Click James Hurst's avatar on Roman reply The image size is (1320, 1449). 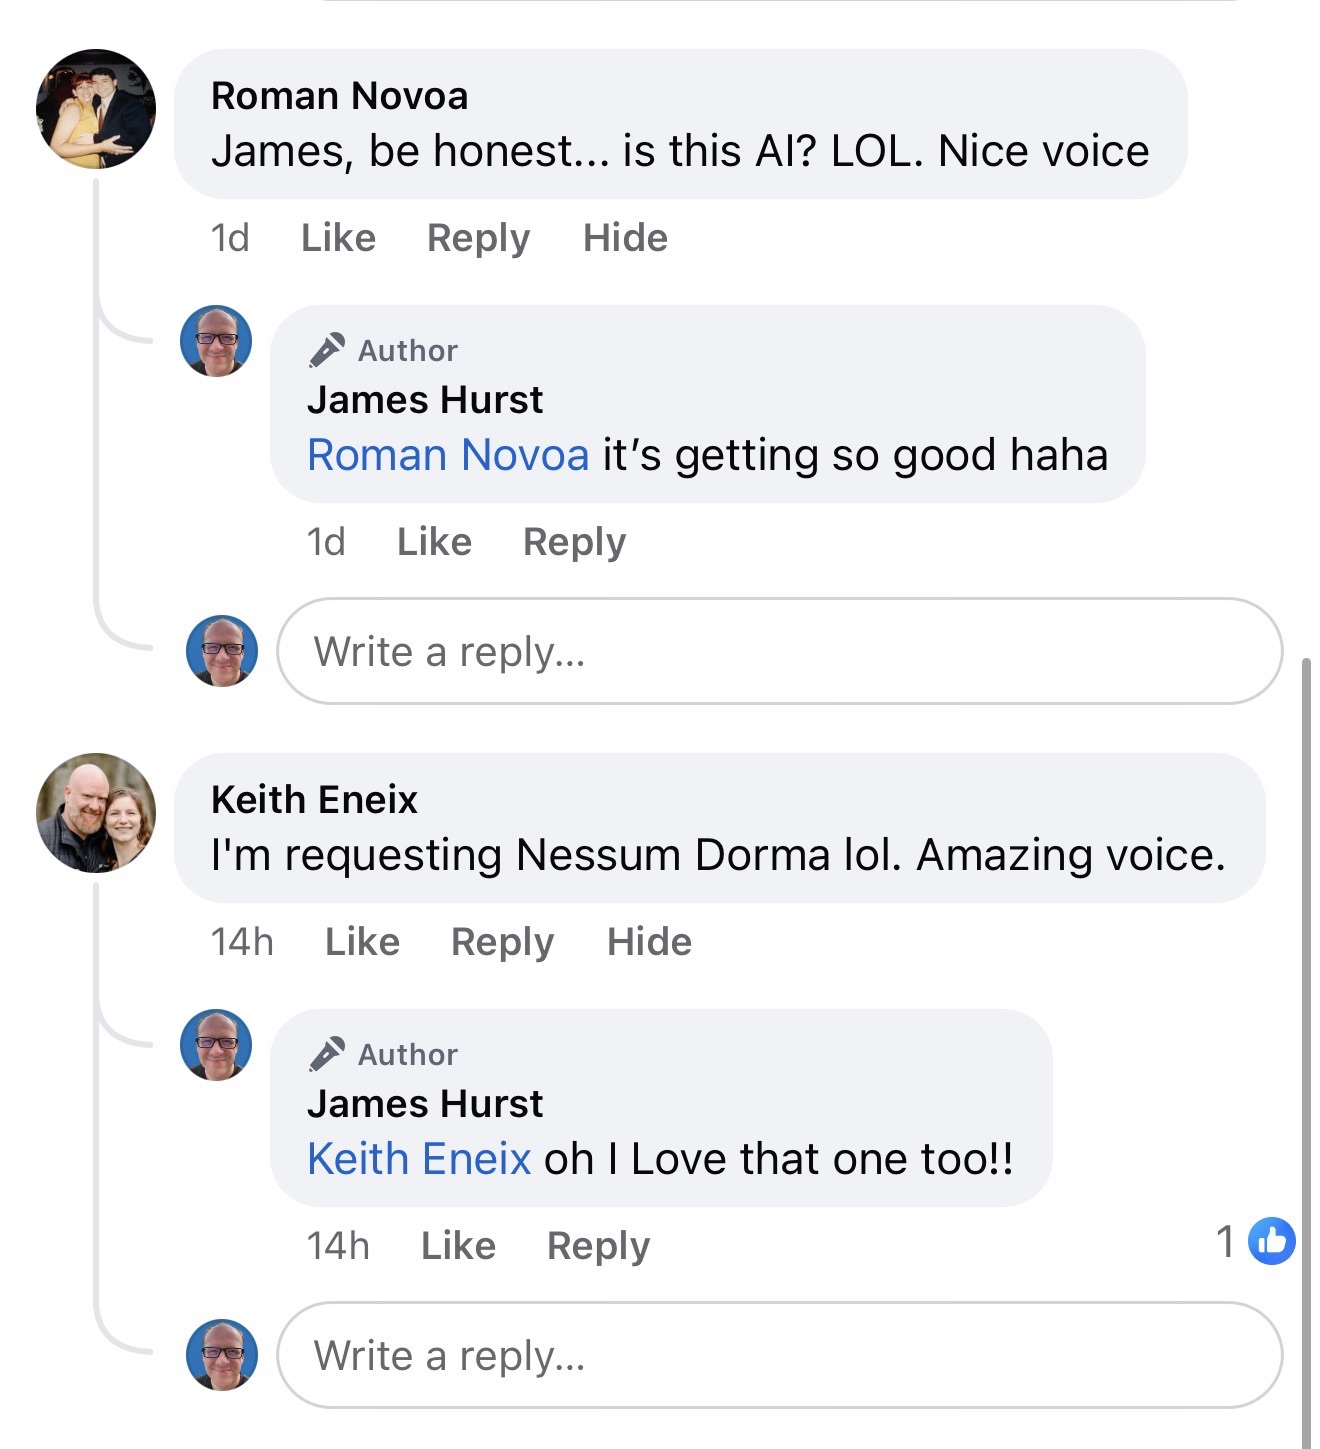216,341
